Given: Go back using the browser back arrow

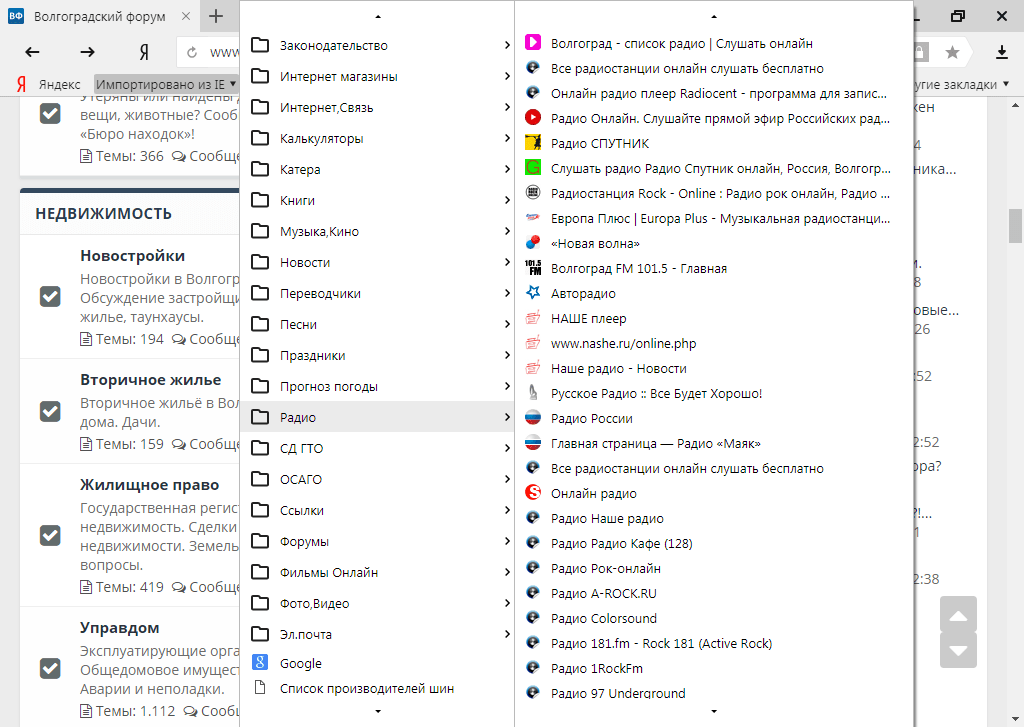Looking at the screenshot, I should (32, 52).
